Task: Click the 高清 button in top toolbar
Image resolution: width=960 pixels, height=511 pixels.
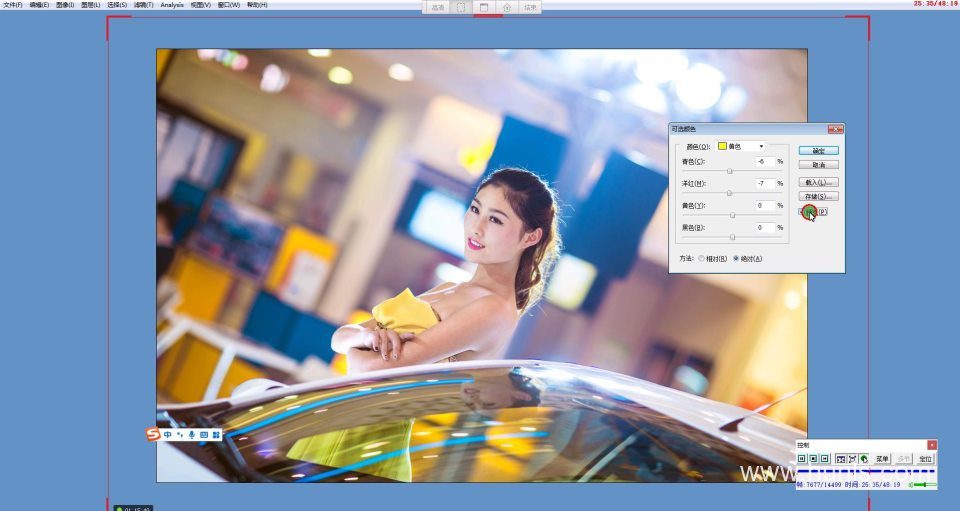Action: [437, 7]
